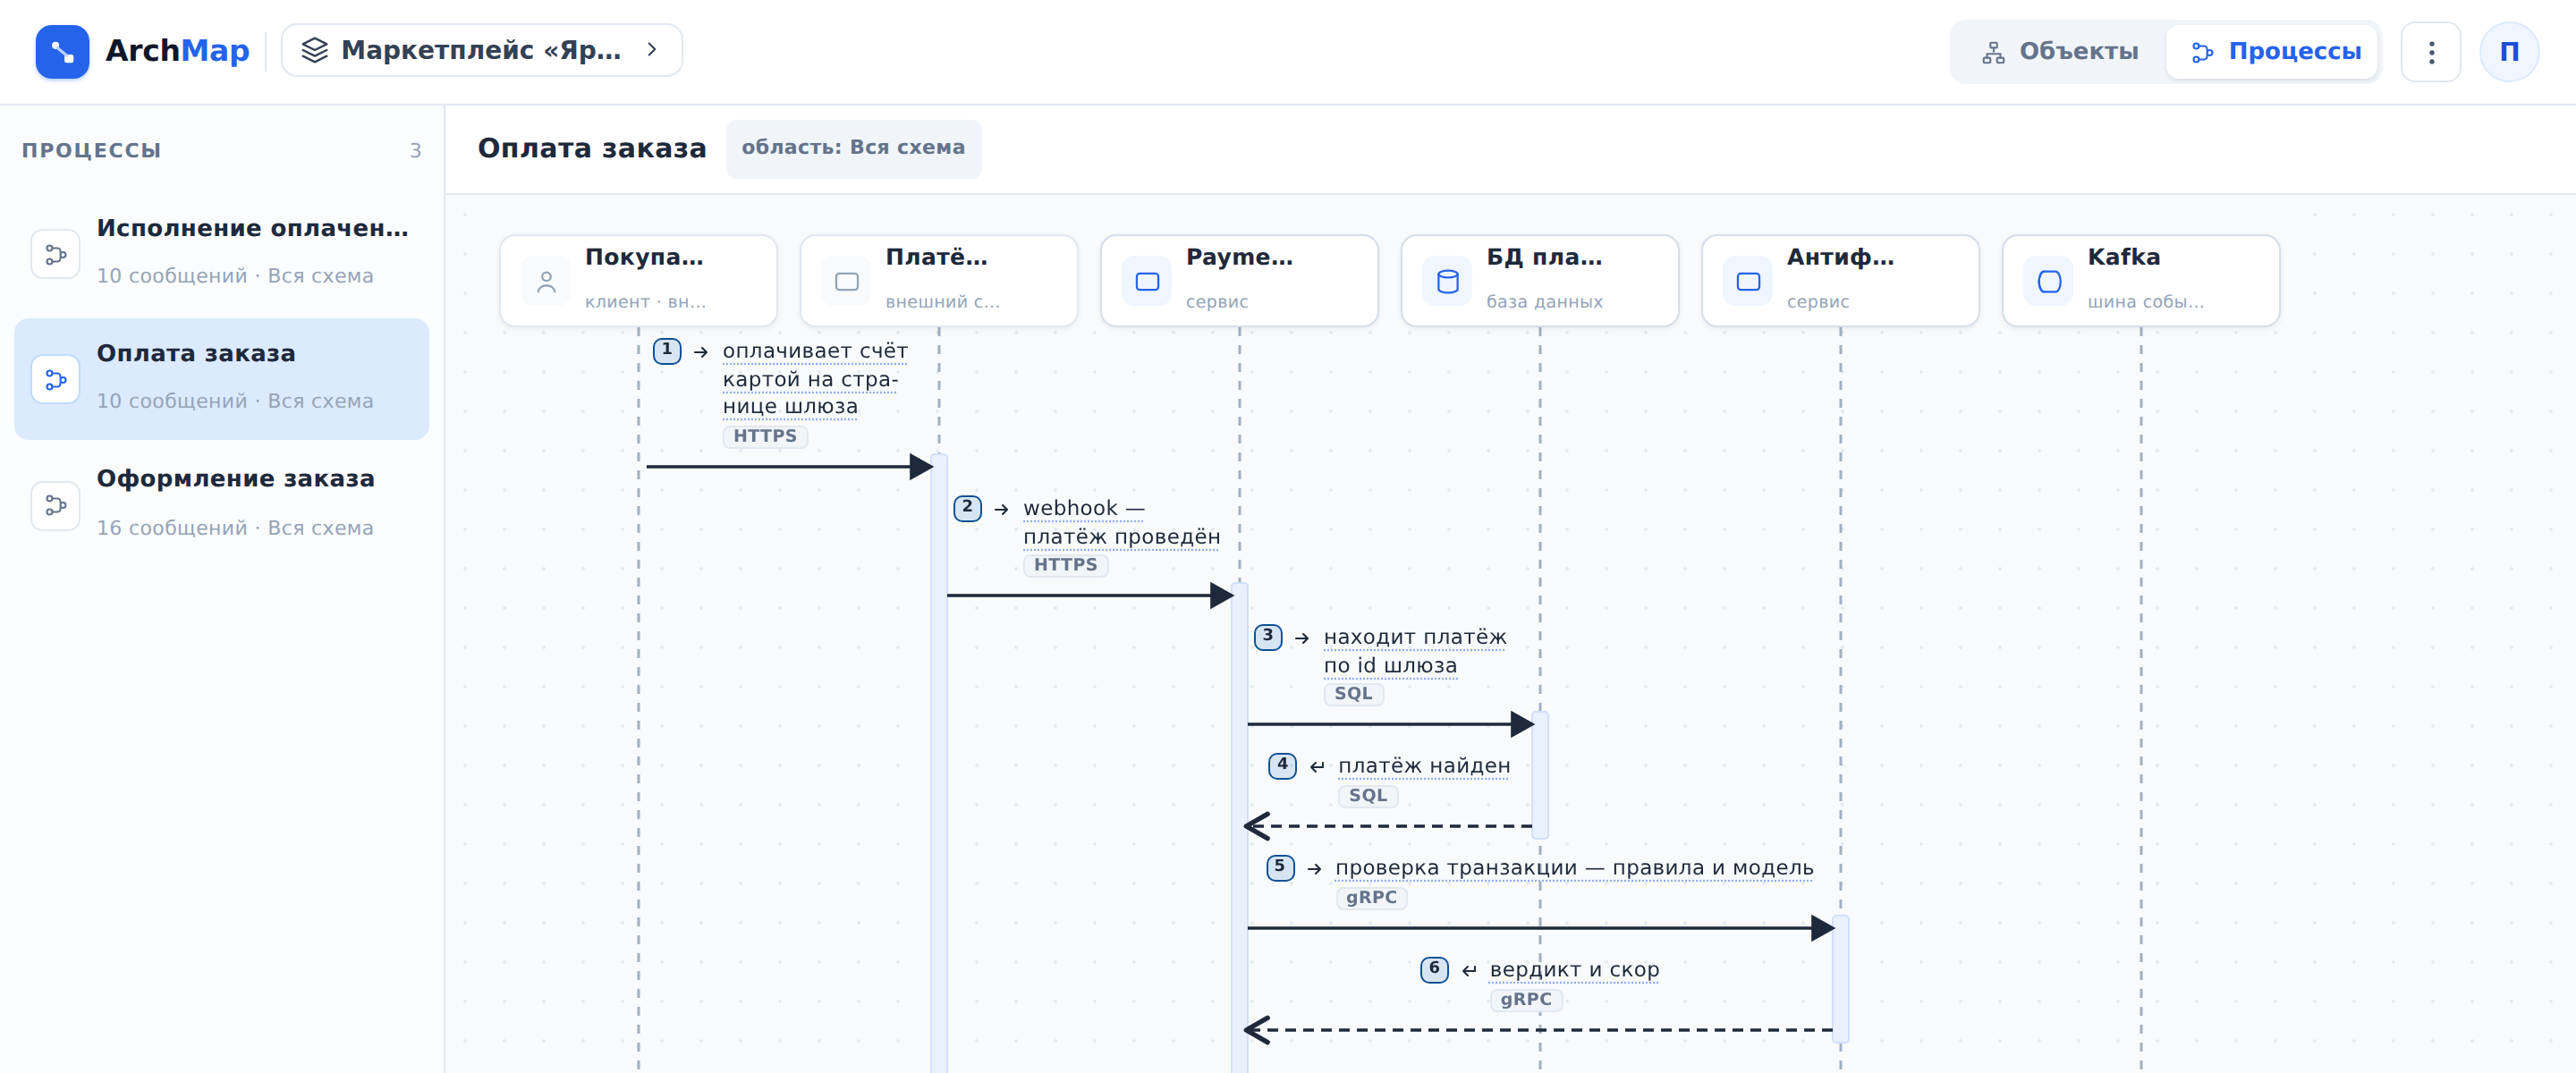Screen dimensions: 2576x1073
Task: Click the SQL tag under платёж найден
Action: pos(1367,796)
